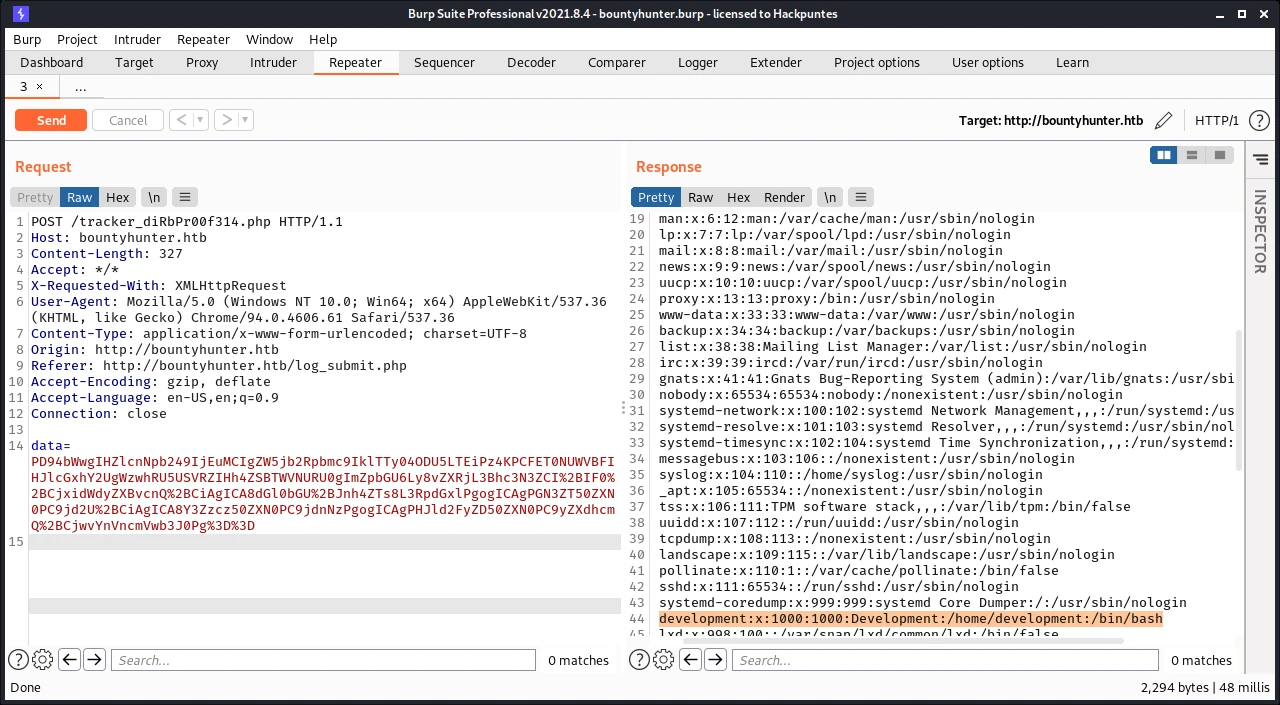
Task: Go back in request history
Action: point(181,120)
